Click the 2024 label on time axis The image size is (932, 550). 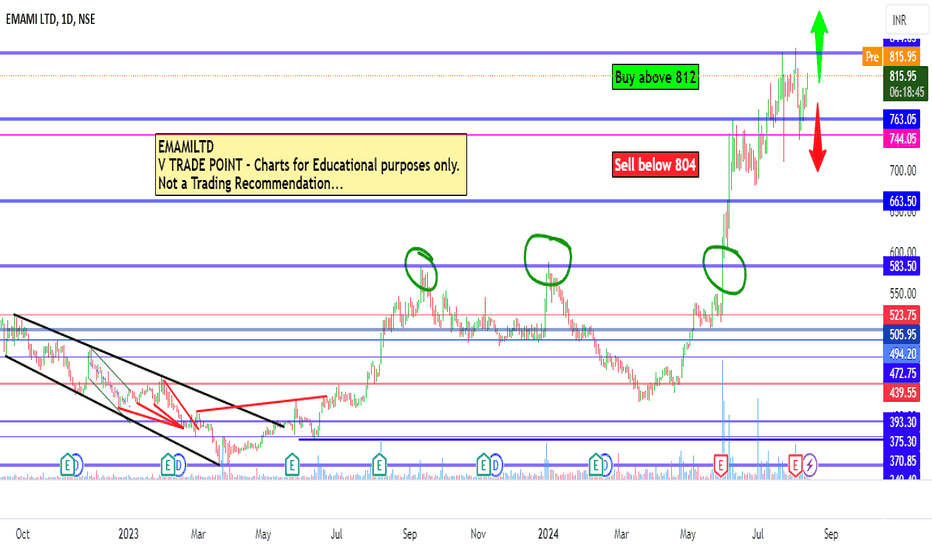(x=548, y=534)
